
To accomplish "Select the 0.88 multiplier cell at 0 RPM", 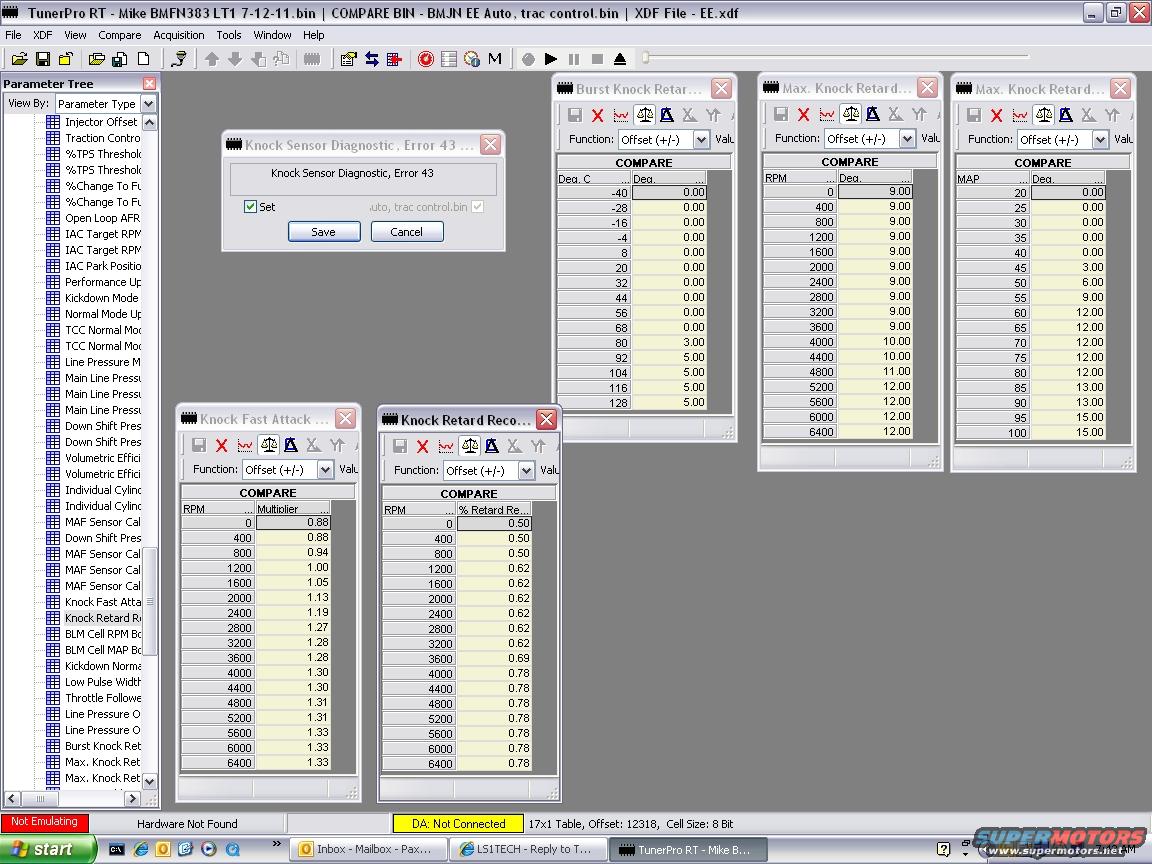I will pos(293,522).
